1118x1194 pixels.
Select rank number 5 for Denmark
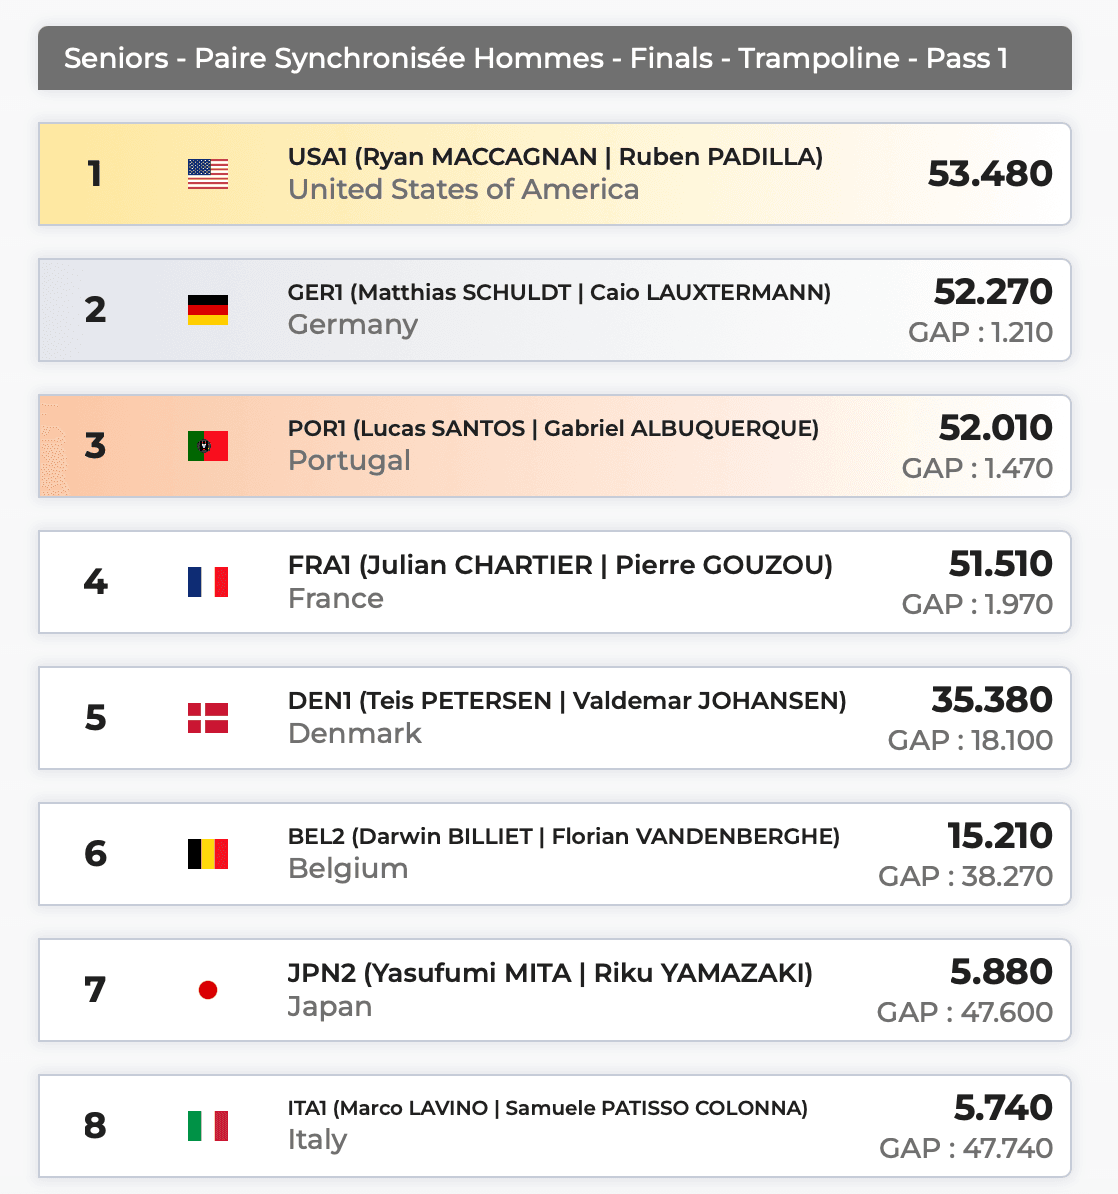[95, 718]
